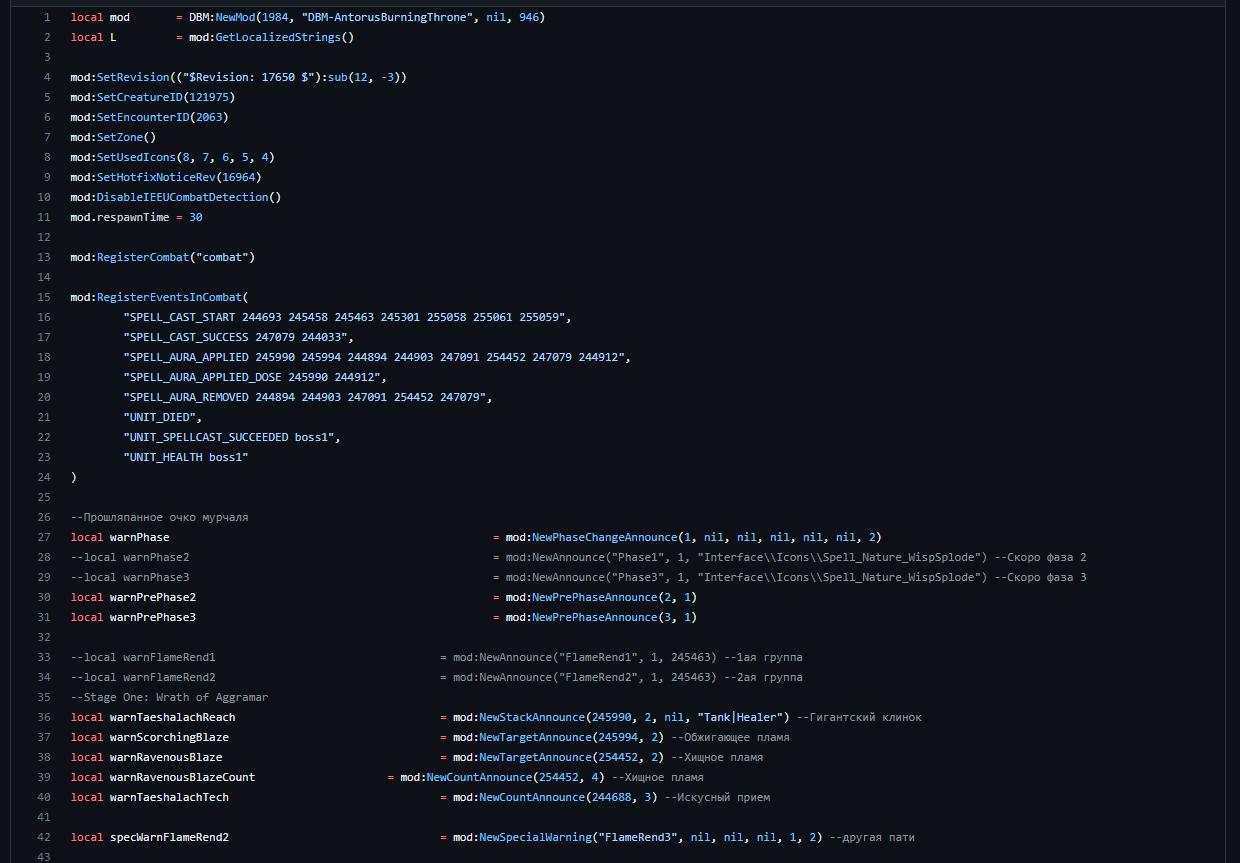Click the NewPhaseChangeAnnounce method name

tap(604, 537)
